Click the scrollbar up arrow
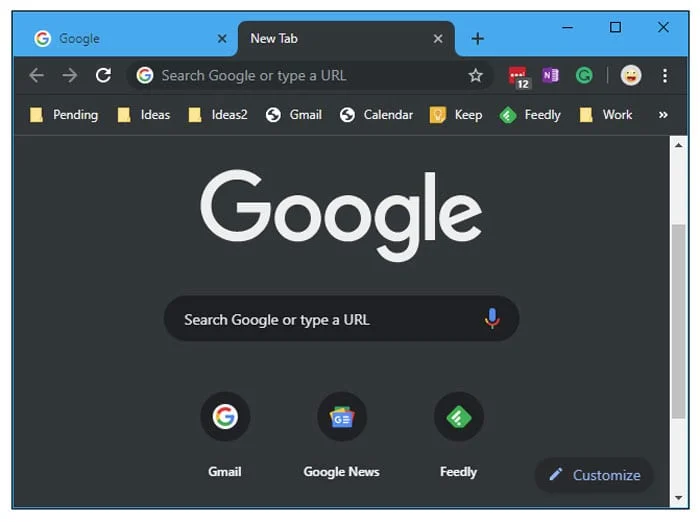700x522 pixels. (679, 145)
